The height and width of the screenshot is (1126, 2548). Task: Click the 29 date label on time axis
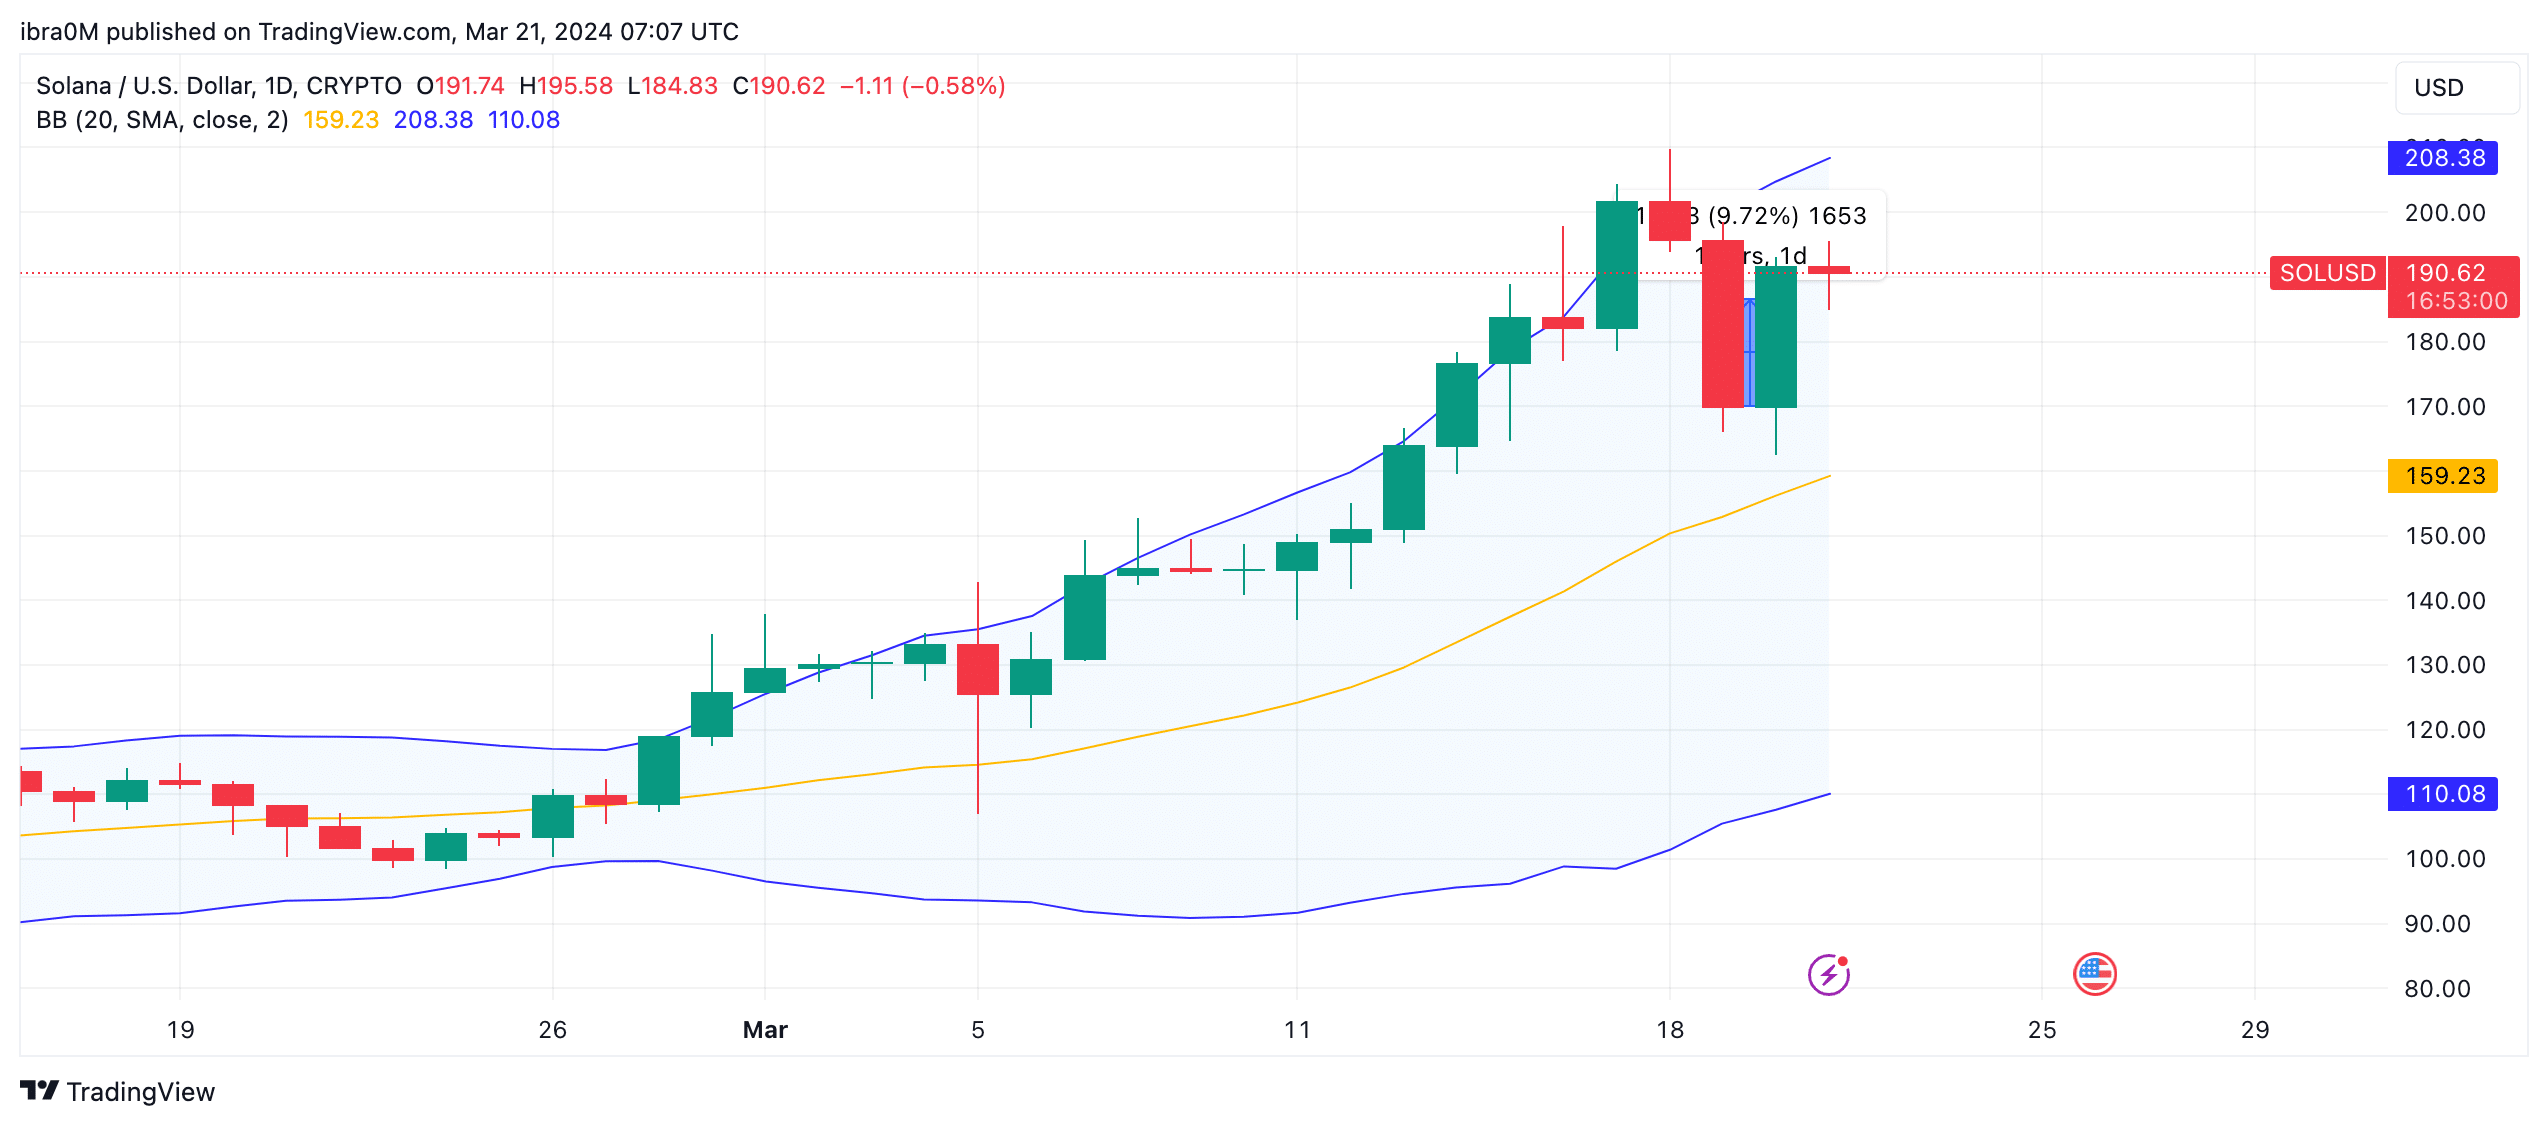tap(2255, 1030)
